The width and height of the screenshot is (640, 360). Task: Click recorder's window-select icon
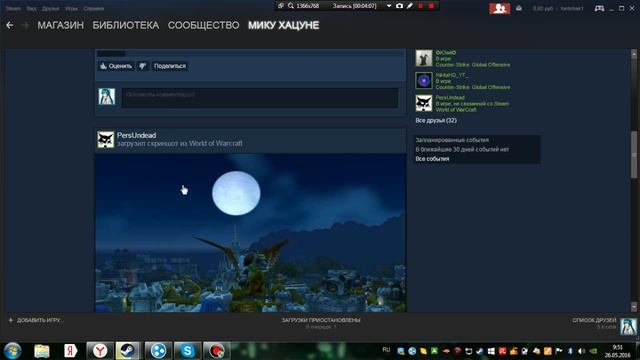tap(281, 6)
